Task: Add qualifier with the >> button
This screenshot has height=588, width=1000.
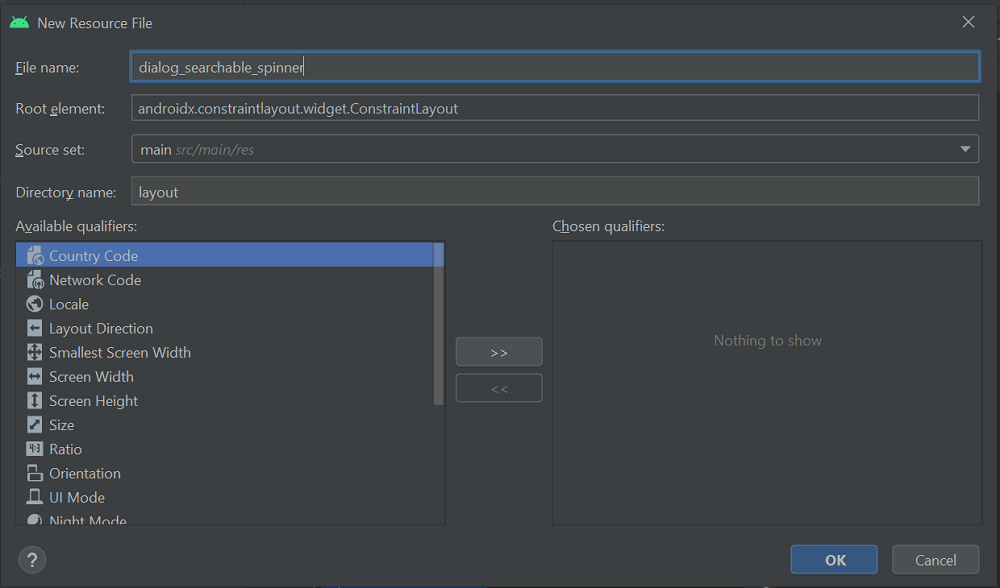Action: coord(499,351)
